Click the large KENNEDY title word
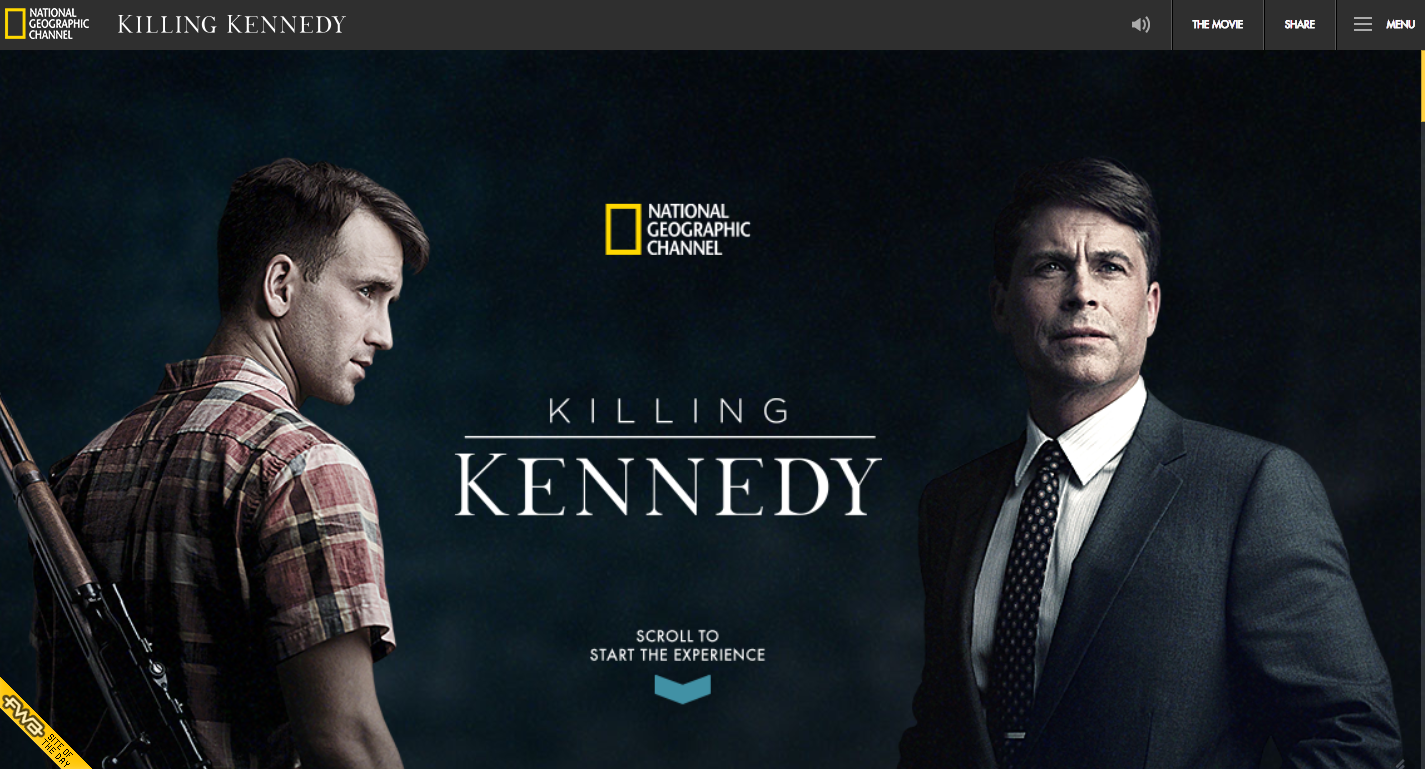The height and width of the screenshot is (769, 1425). [x=668, y=486]
